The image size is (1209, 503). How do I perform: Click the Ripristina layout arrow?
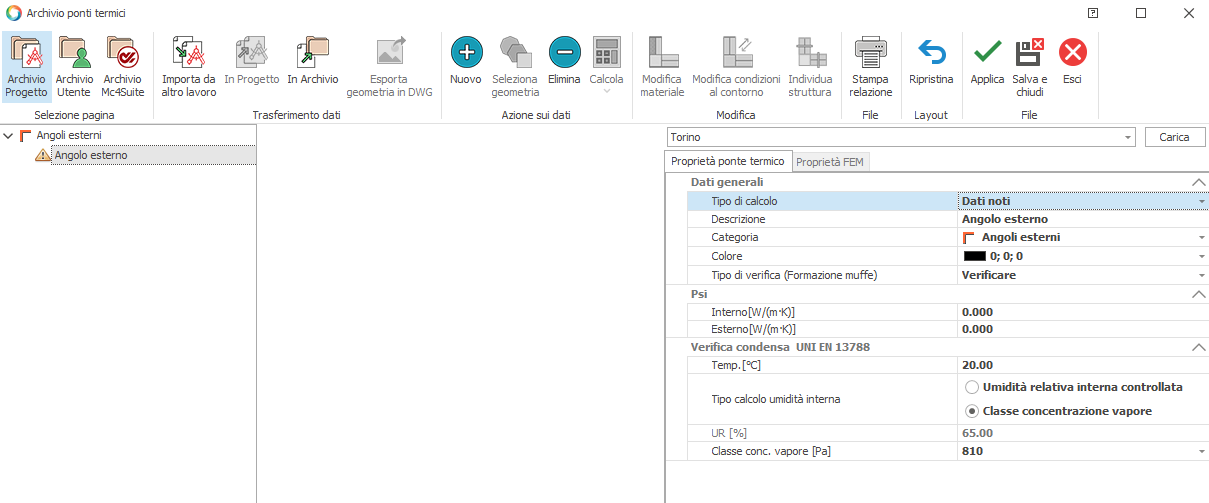tap(931, 52)
